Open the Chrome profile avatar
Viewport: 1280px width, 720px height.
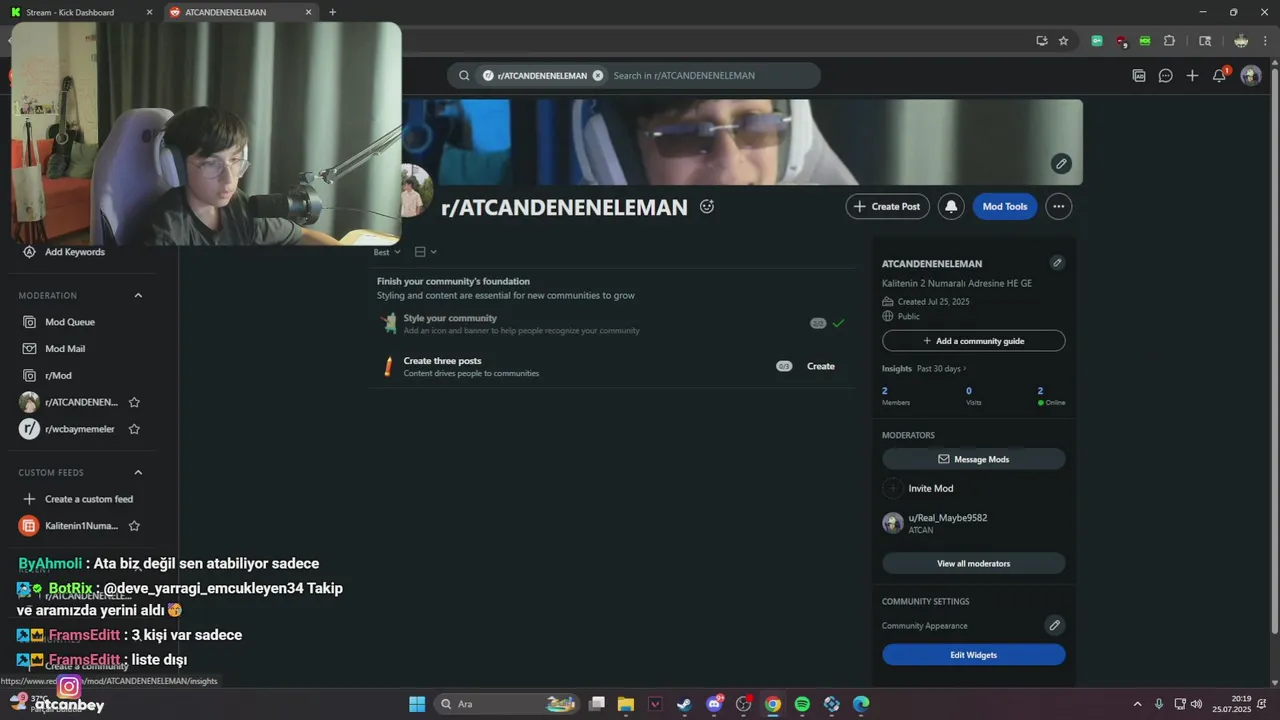point(1241,41)
